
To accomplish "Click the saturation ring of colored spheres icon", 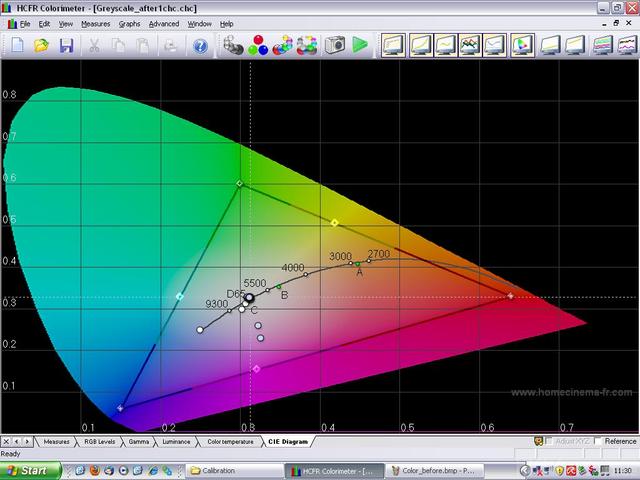I will click(x=307, y=45).
